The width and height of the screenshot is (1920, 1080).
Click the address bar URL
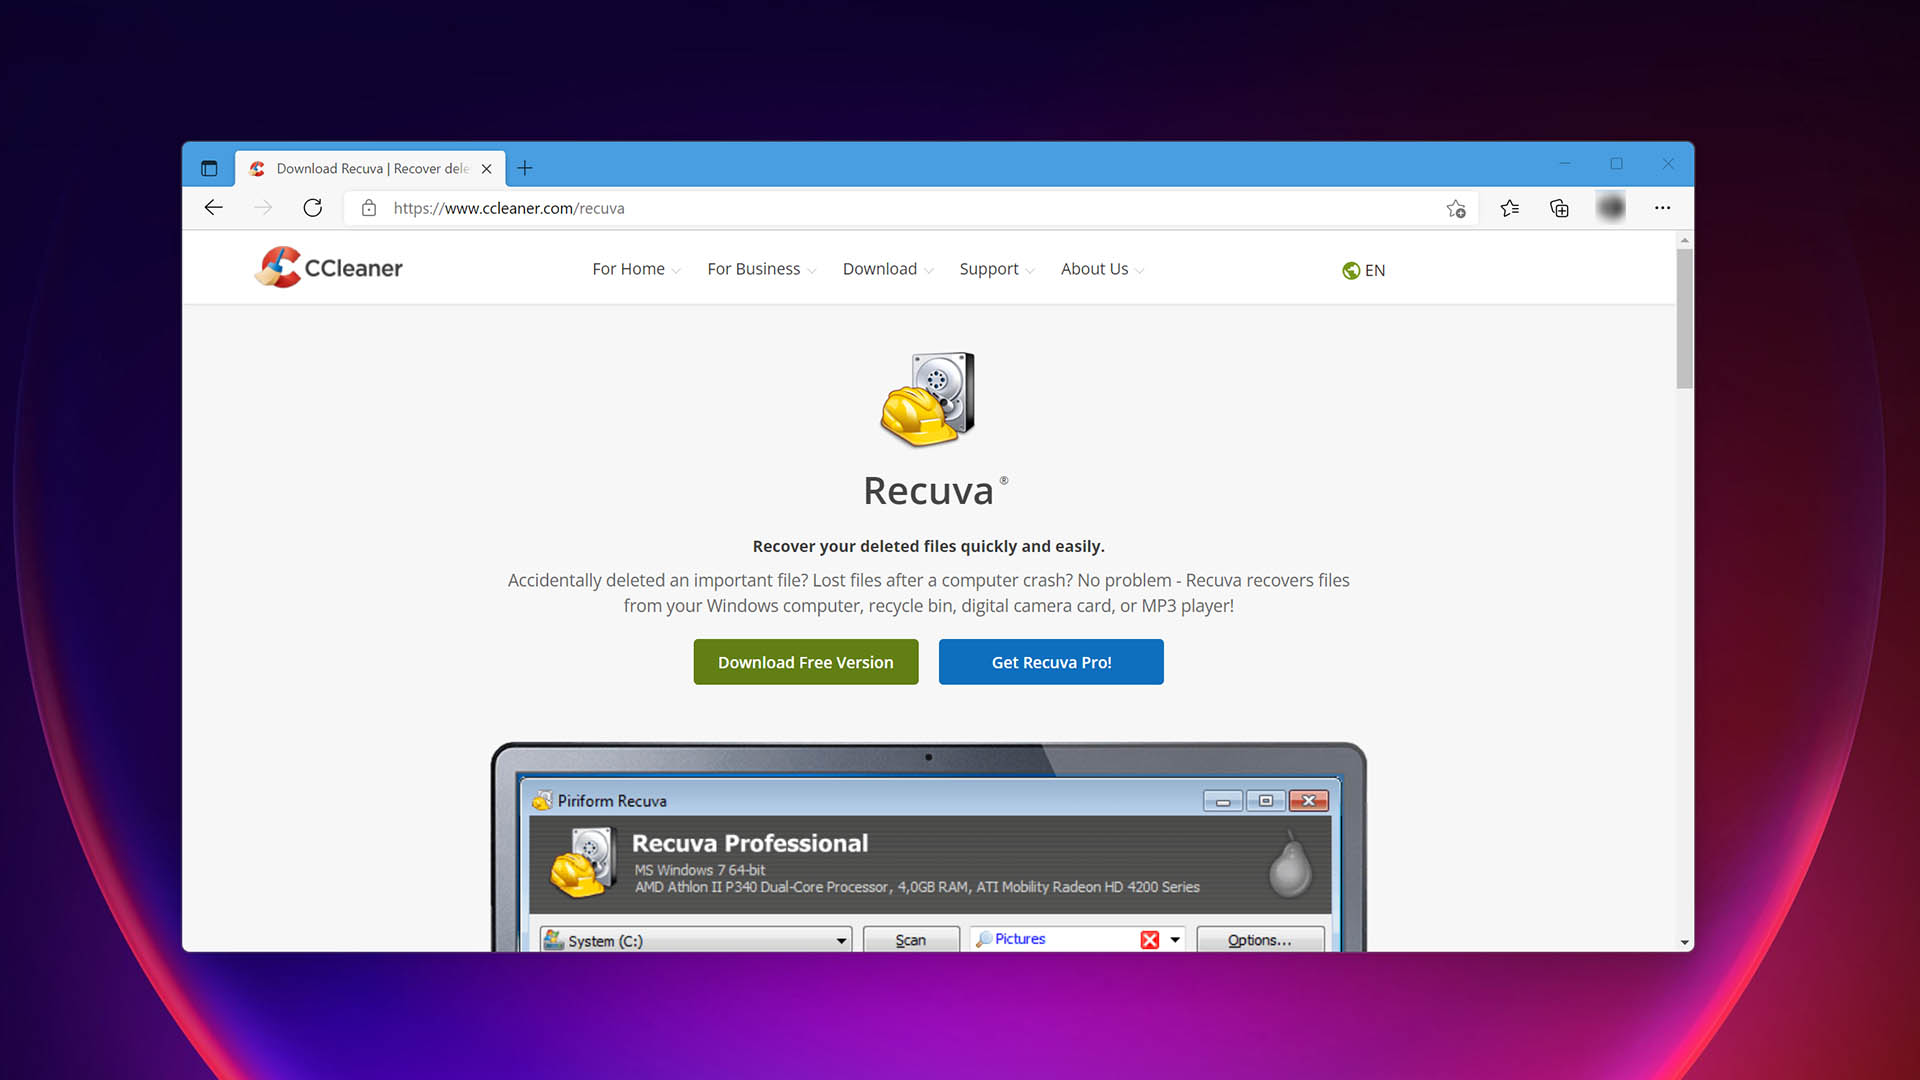click(x=509, y=208)
